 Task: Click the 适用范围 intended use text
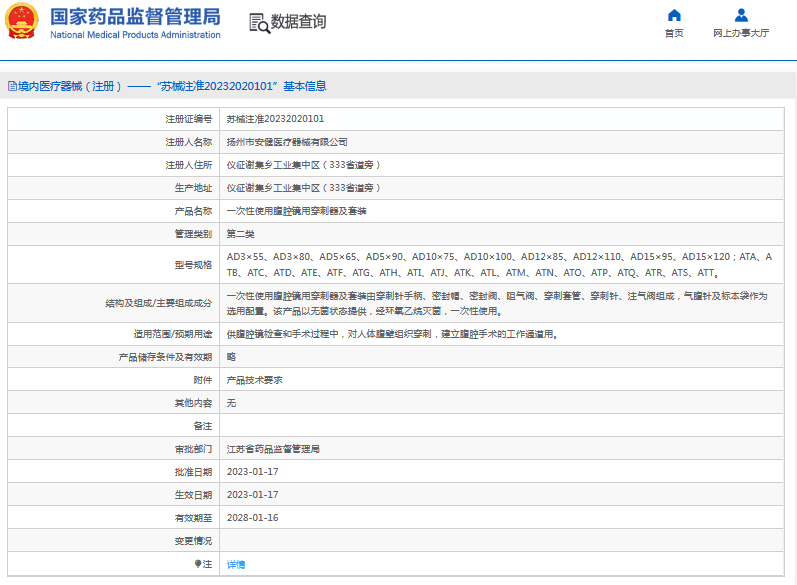392,334
